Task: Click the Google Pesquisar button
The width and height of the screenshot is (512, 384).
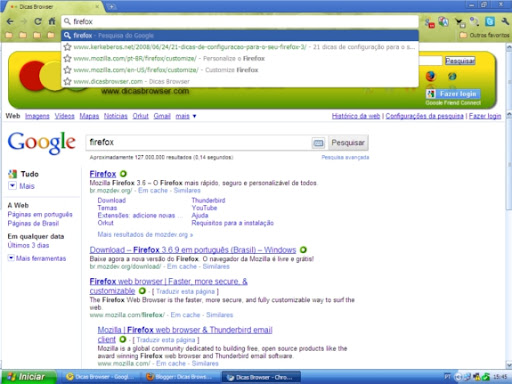Action: click(x=348, y=143)
